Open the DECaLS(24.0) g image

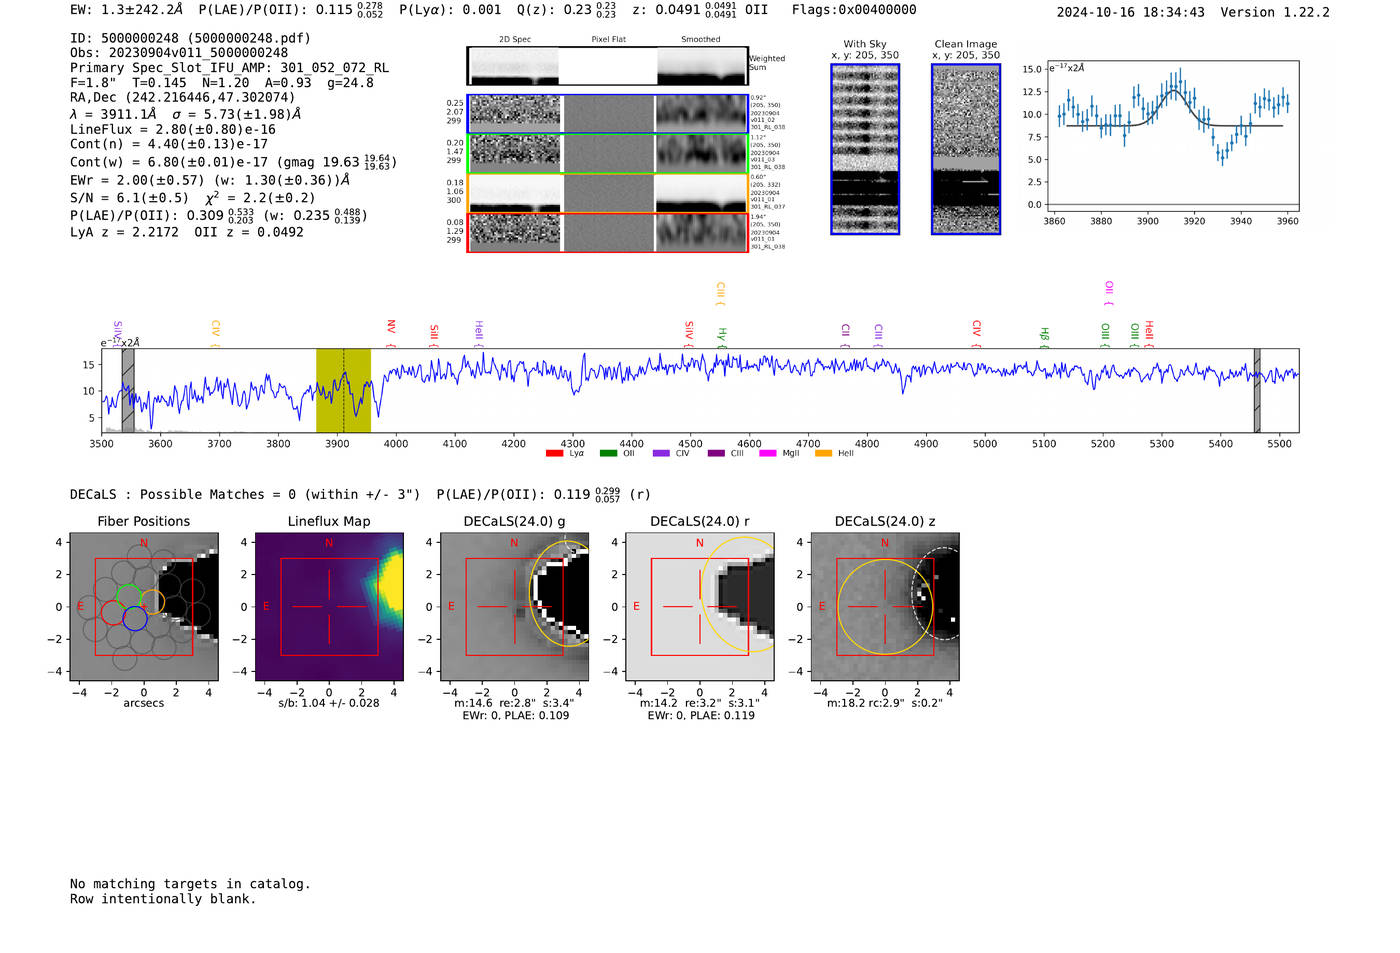(x=514, y=607)
